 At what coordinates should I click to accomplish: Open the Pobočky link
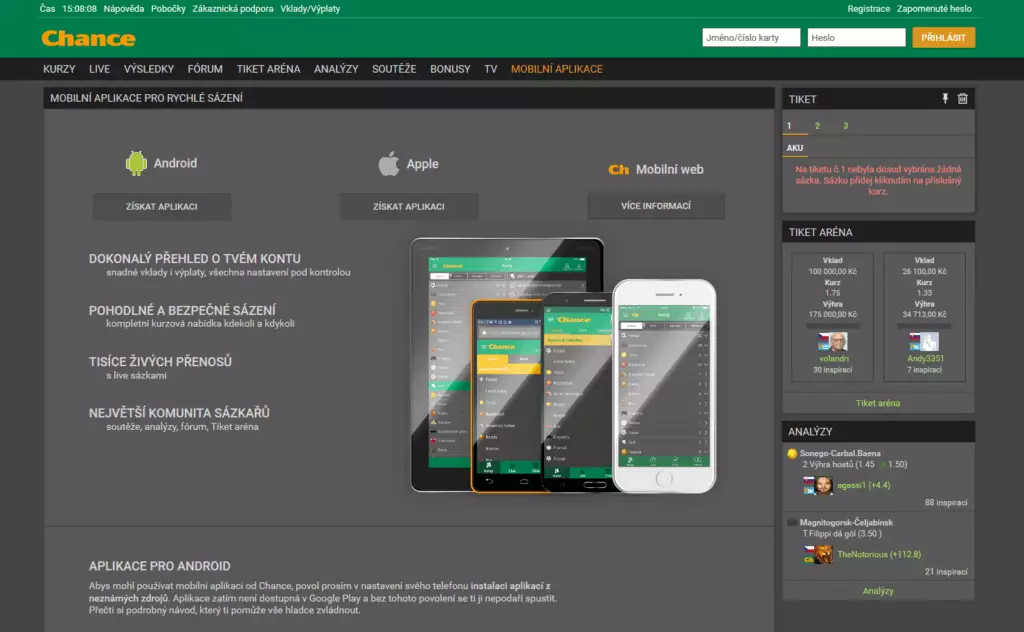[x=168, y=9]
